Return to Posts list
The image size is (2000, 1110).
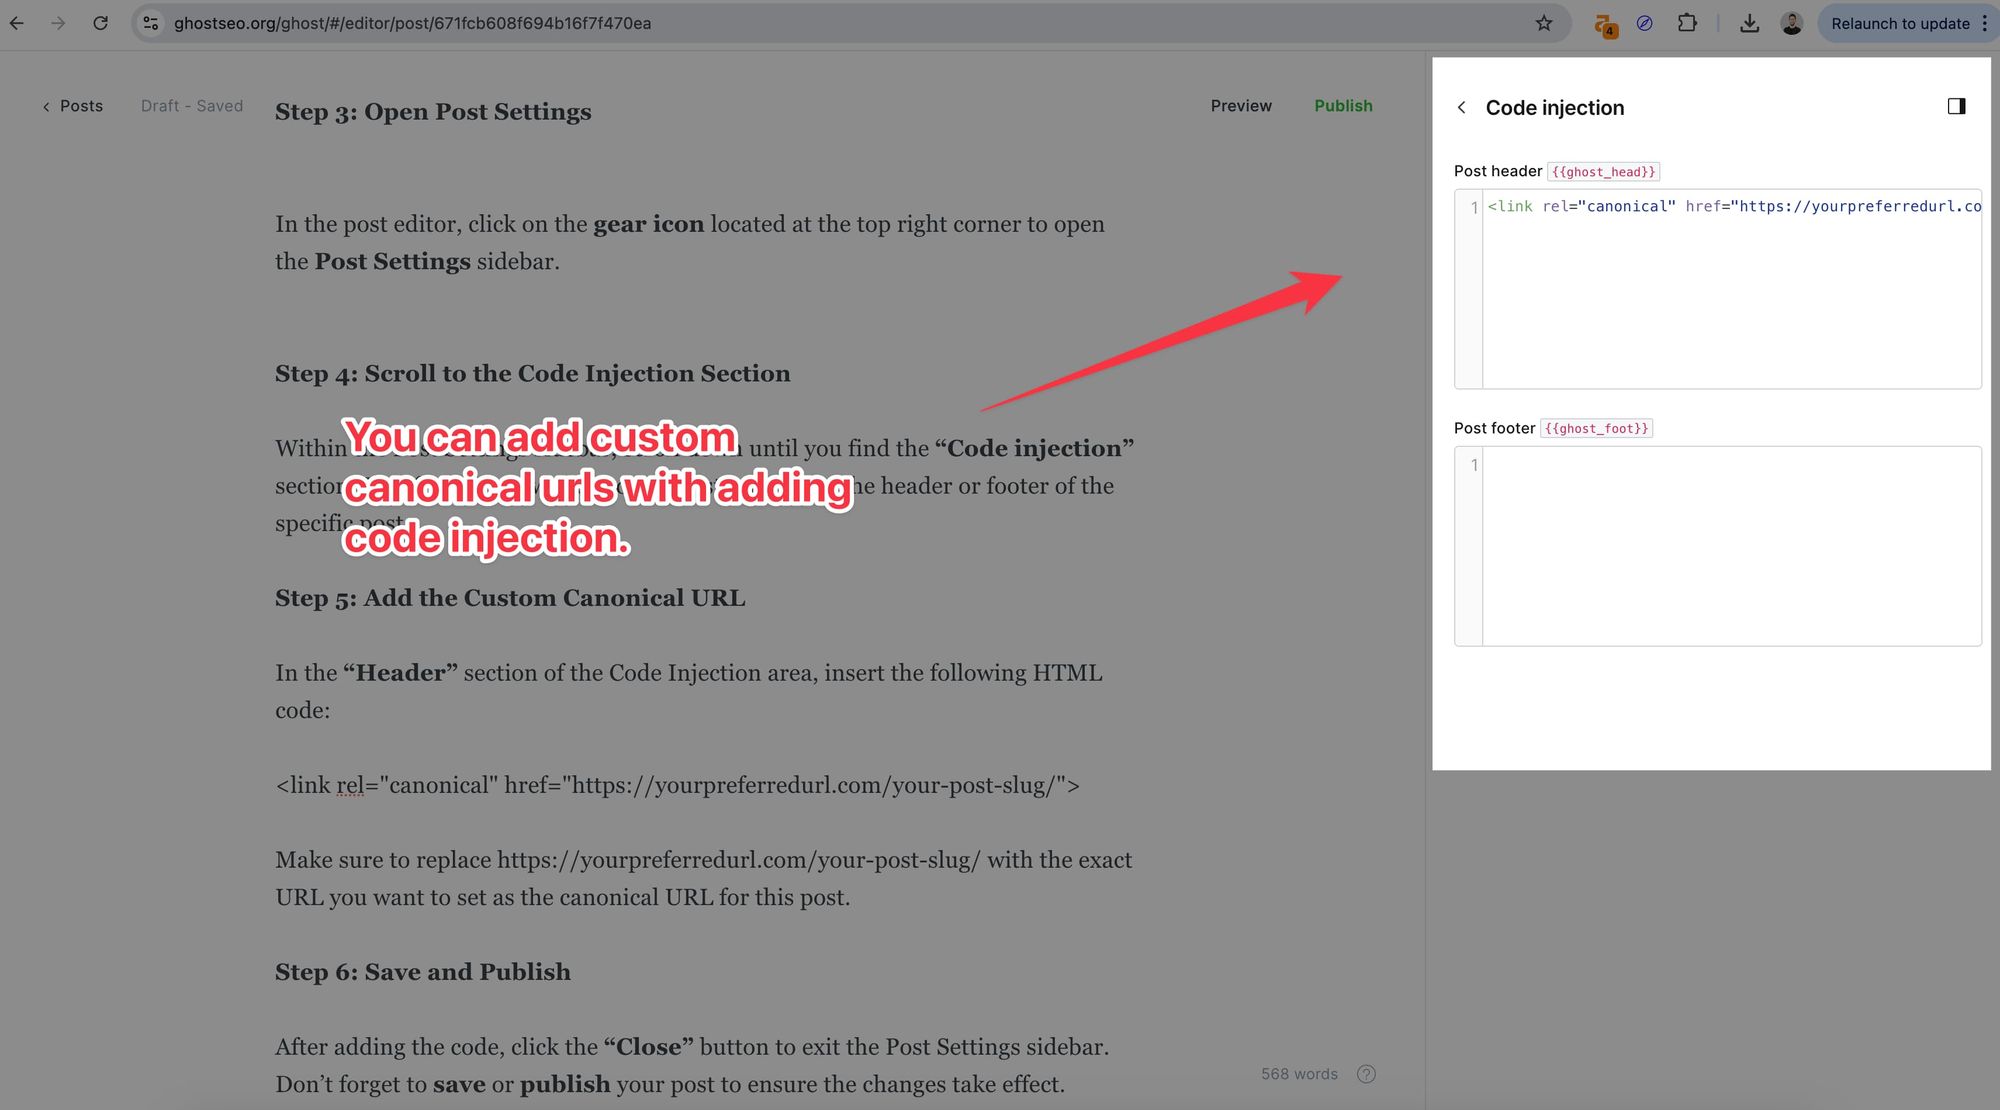(73, 106)
